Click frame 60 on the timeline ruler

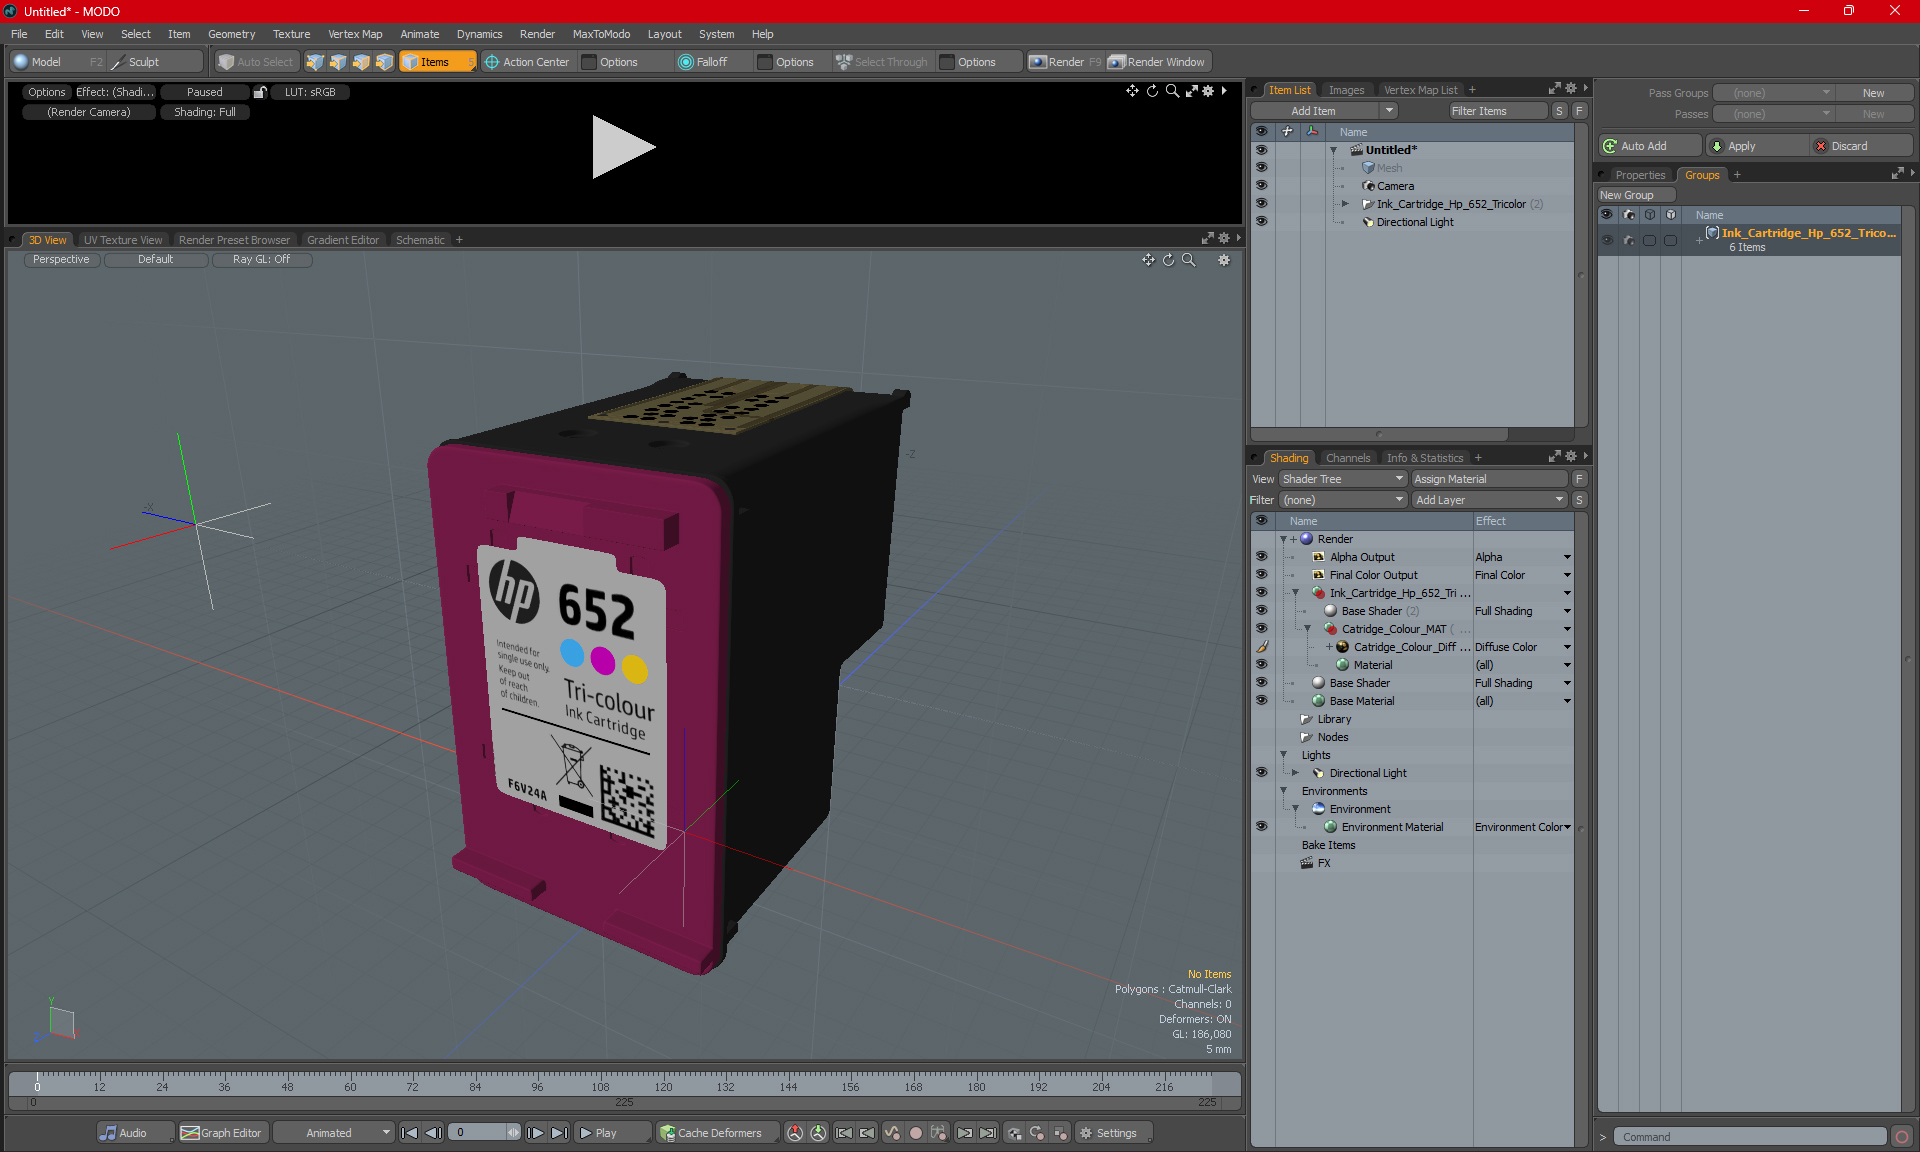350,1087
